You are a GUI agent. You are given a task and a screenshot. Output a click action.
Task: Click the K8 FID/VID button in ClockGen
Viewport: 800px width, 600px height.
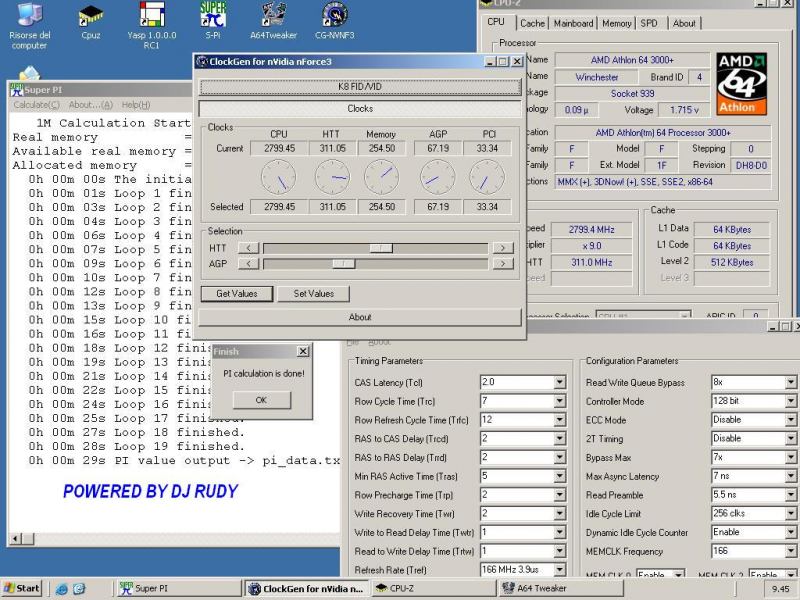click(x=360, y=87)
